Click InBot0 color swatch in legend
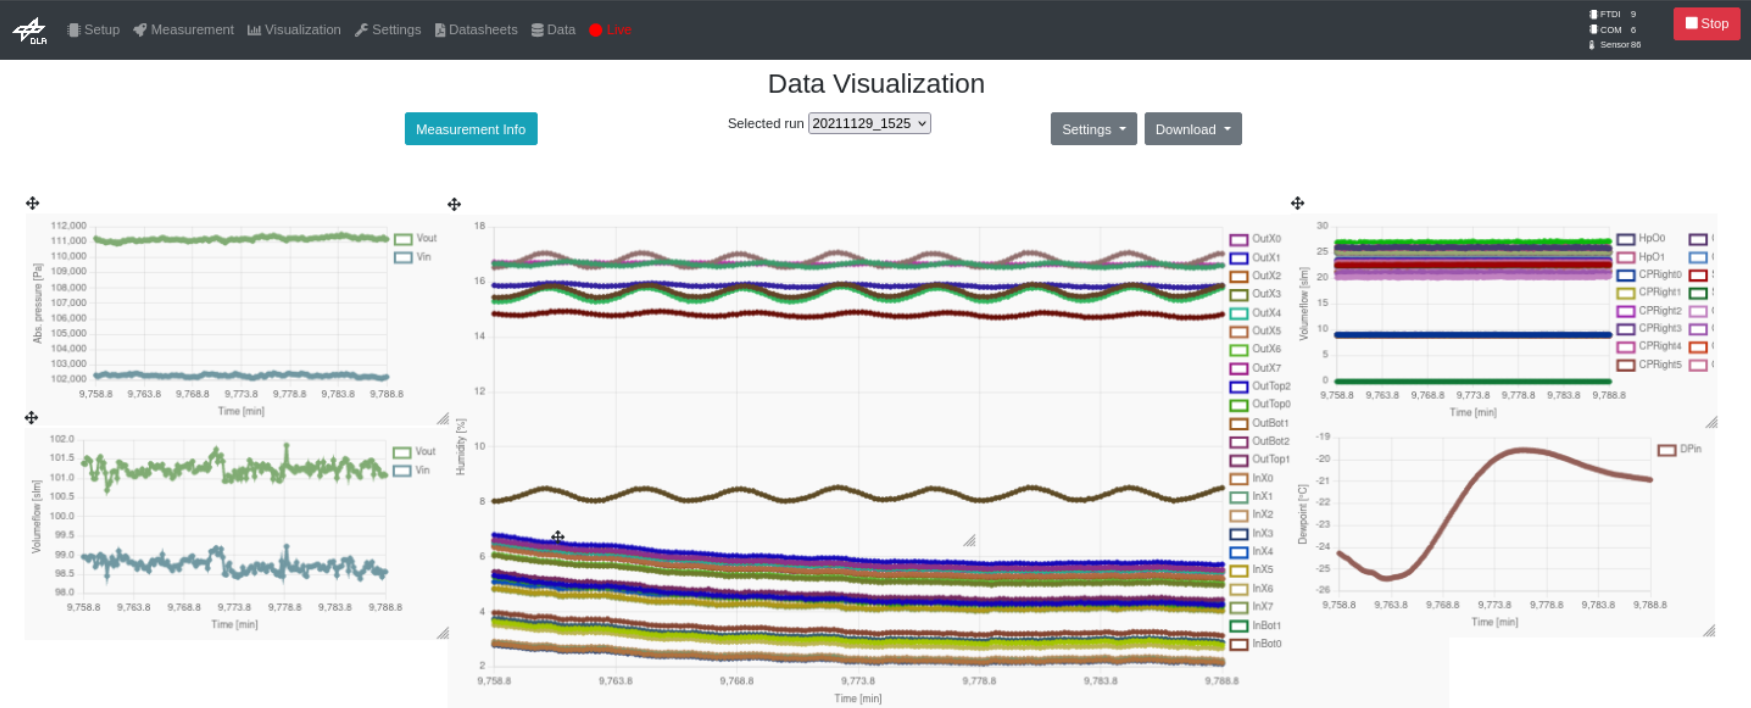Image resolution: width=1751 pixels, height=708 pixels. (1238, 644)
